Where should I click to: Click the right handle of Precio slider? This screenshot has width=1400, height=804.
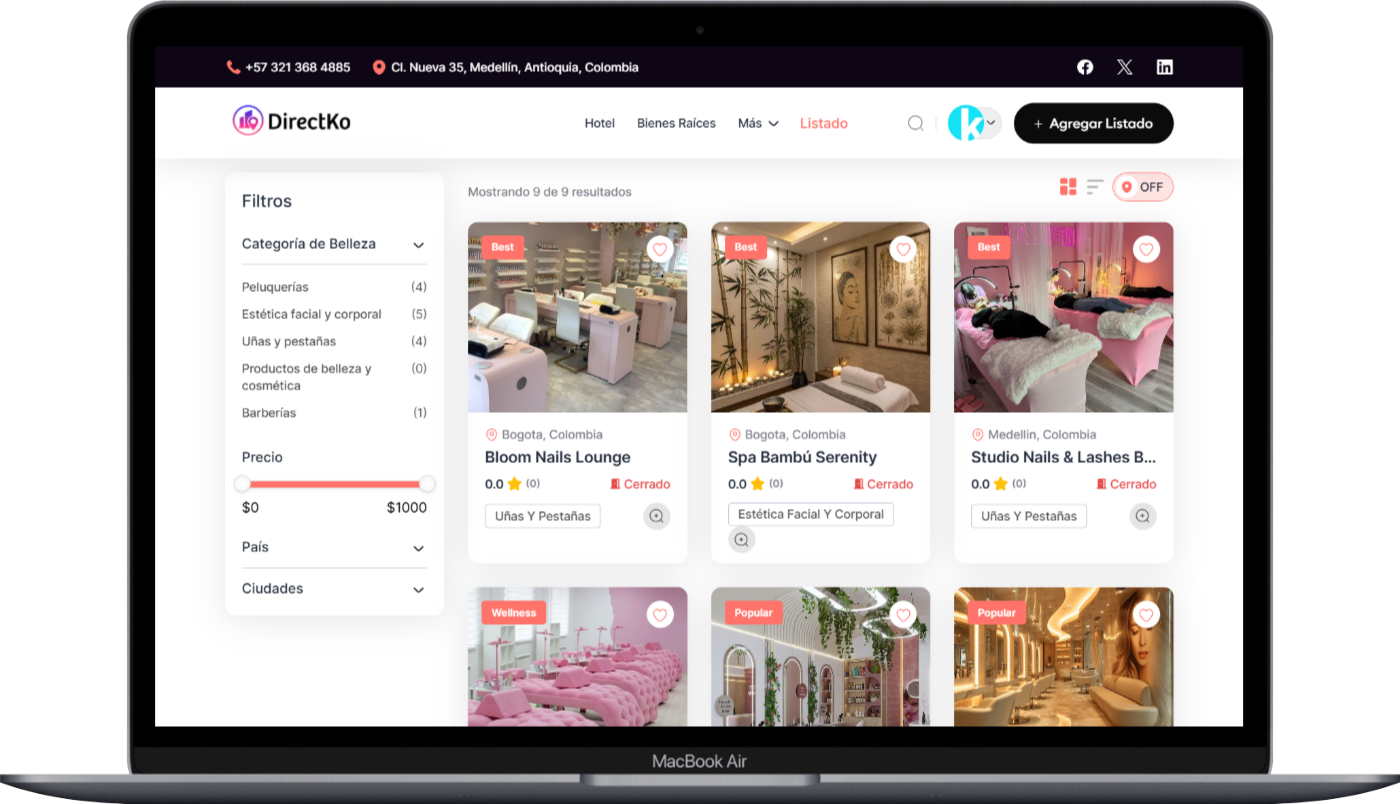[427, 484]
